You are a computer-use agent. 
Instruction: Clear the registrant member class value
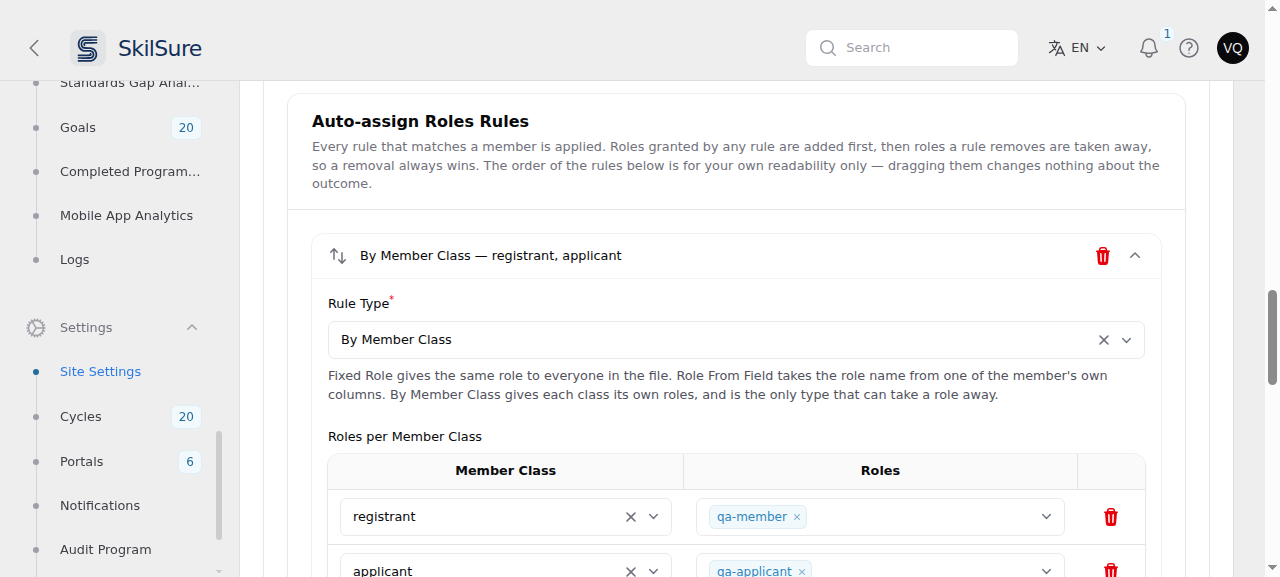coord(631,517)
